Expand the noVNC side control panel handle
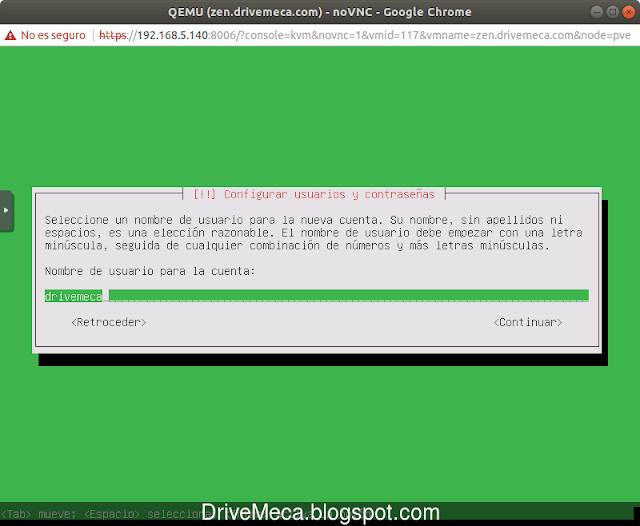The height and width of the screenshot is (526, 640). (x=7, y=211)
